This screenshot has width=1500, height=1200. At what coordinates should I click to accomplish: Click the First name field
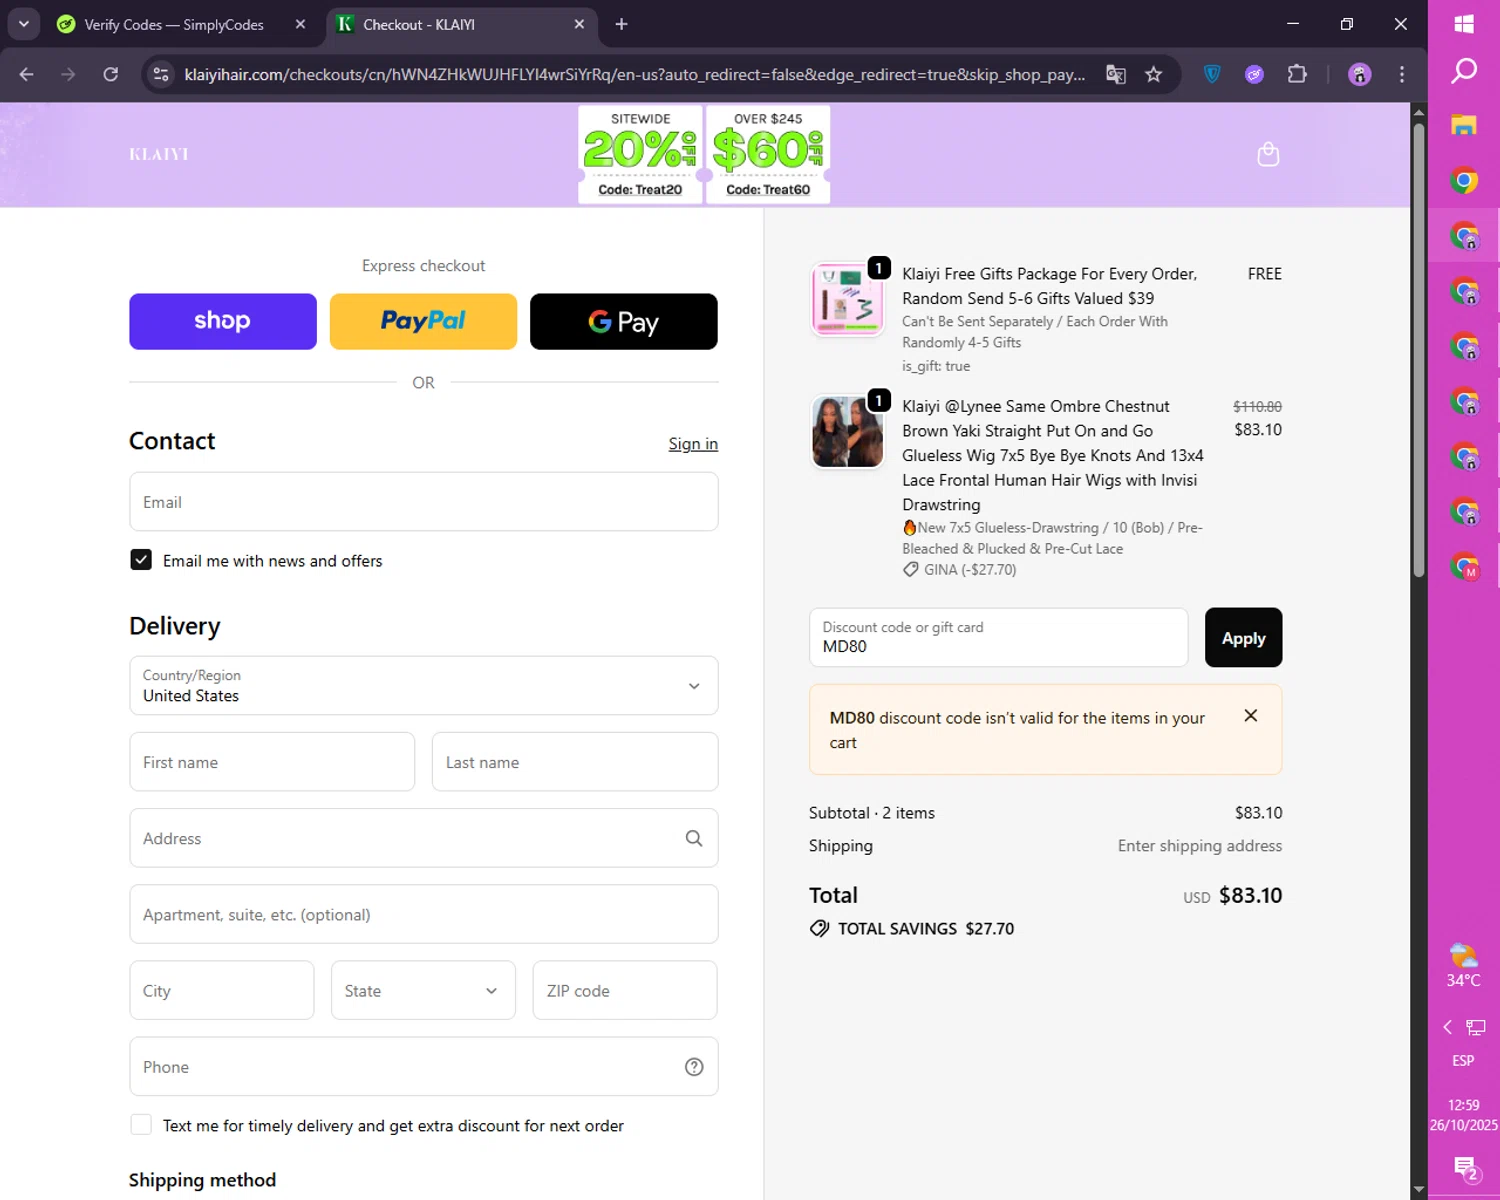tap(272, 762)
